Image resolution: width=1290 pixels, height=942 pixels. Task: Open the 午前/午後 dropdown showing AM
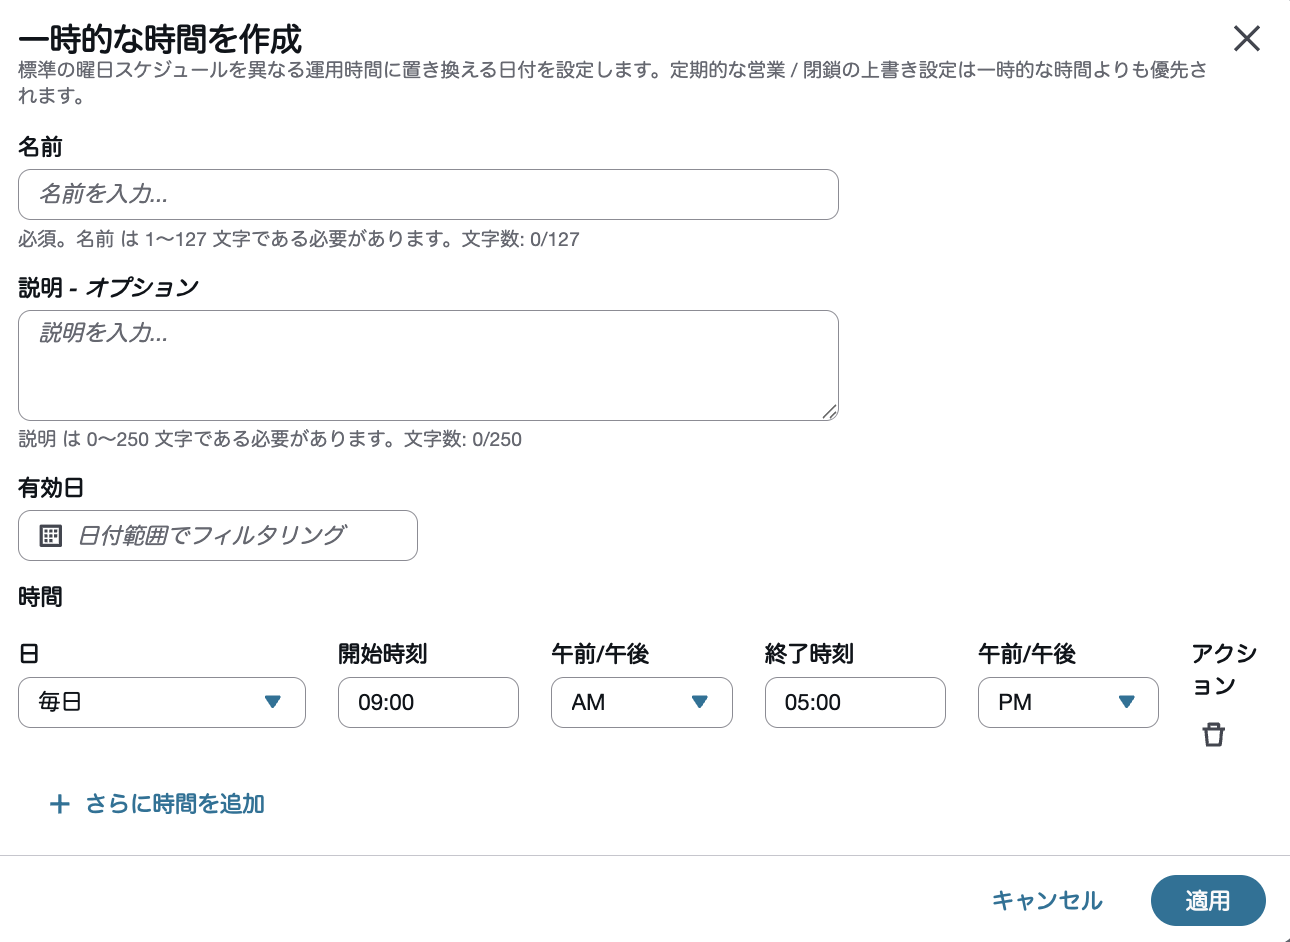pyautogui.click(x=640, y=702)
